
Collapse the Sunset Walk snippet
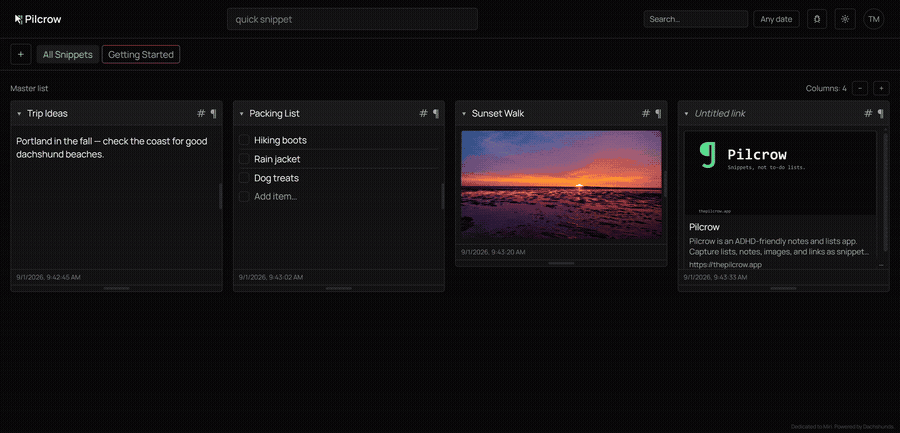[464, 114]
